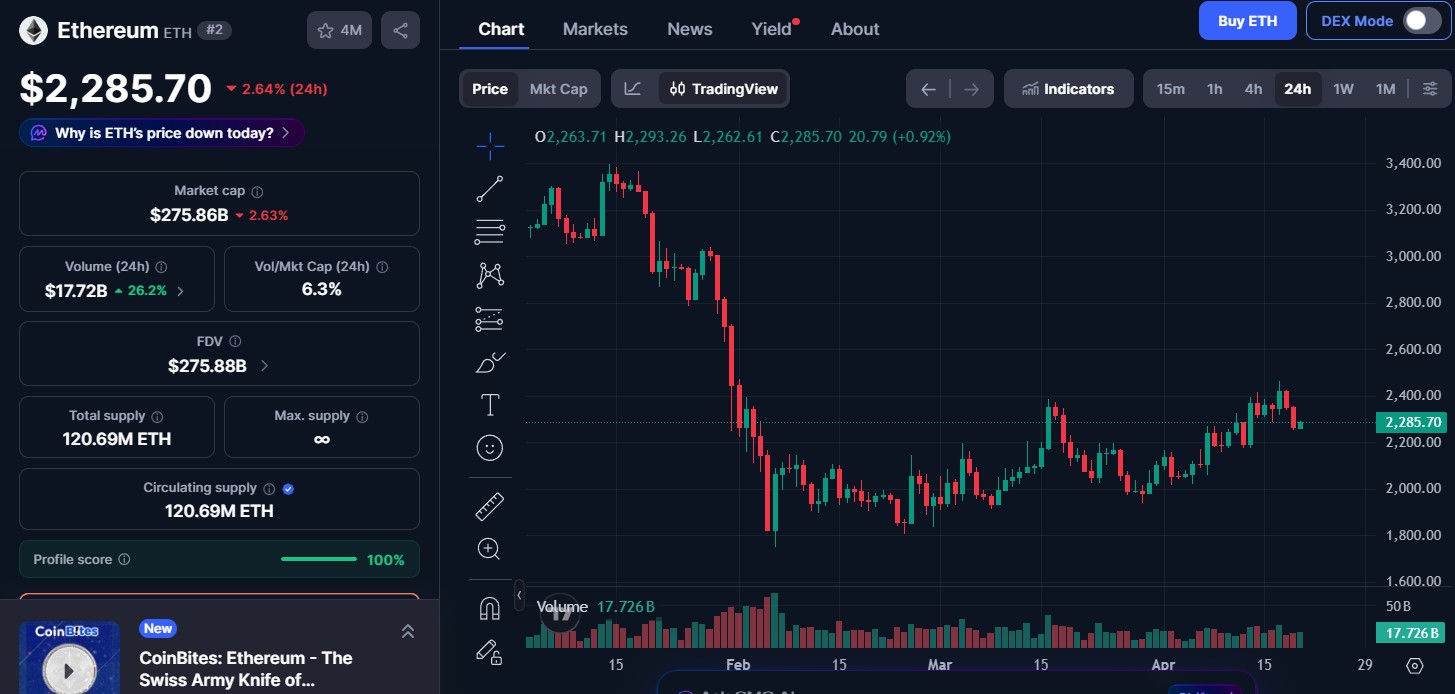The image size is (1455, 694).
Task: Expand the FDV details chevron
Action: [x=263, y=366]
